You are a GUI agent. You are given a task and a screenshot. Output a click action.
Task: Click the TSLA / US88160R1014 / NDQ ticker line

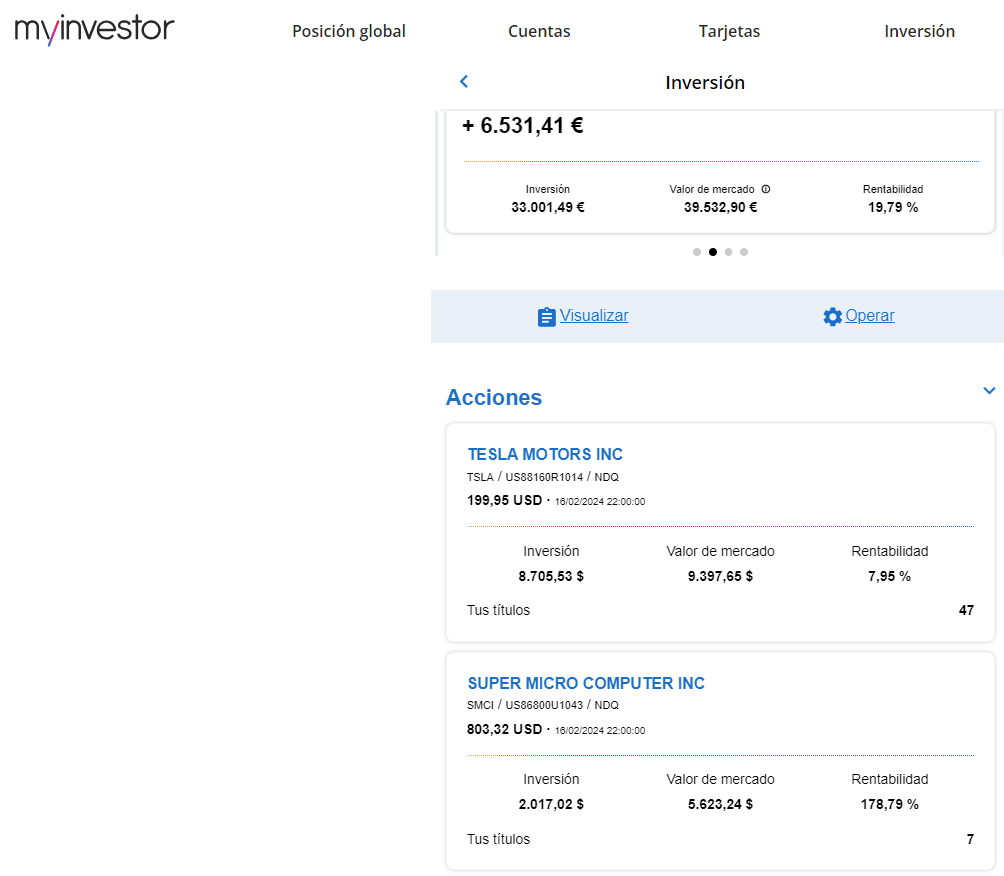point(542,477)
